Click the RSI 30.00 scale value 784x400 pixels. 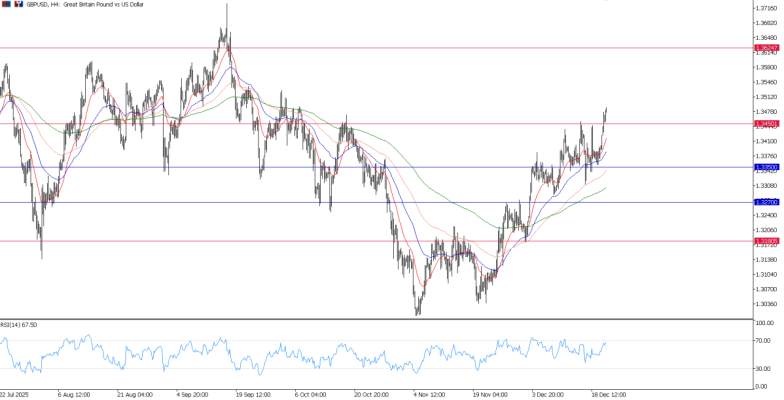766,368
